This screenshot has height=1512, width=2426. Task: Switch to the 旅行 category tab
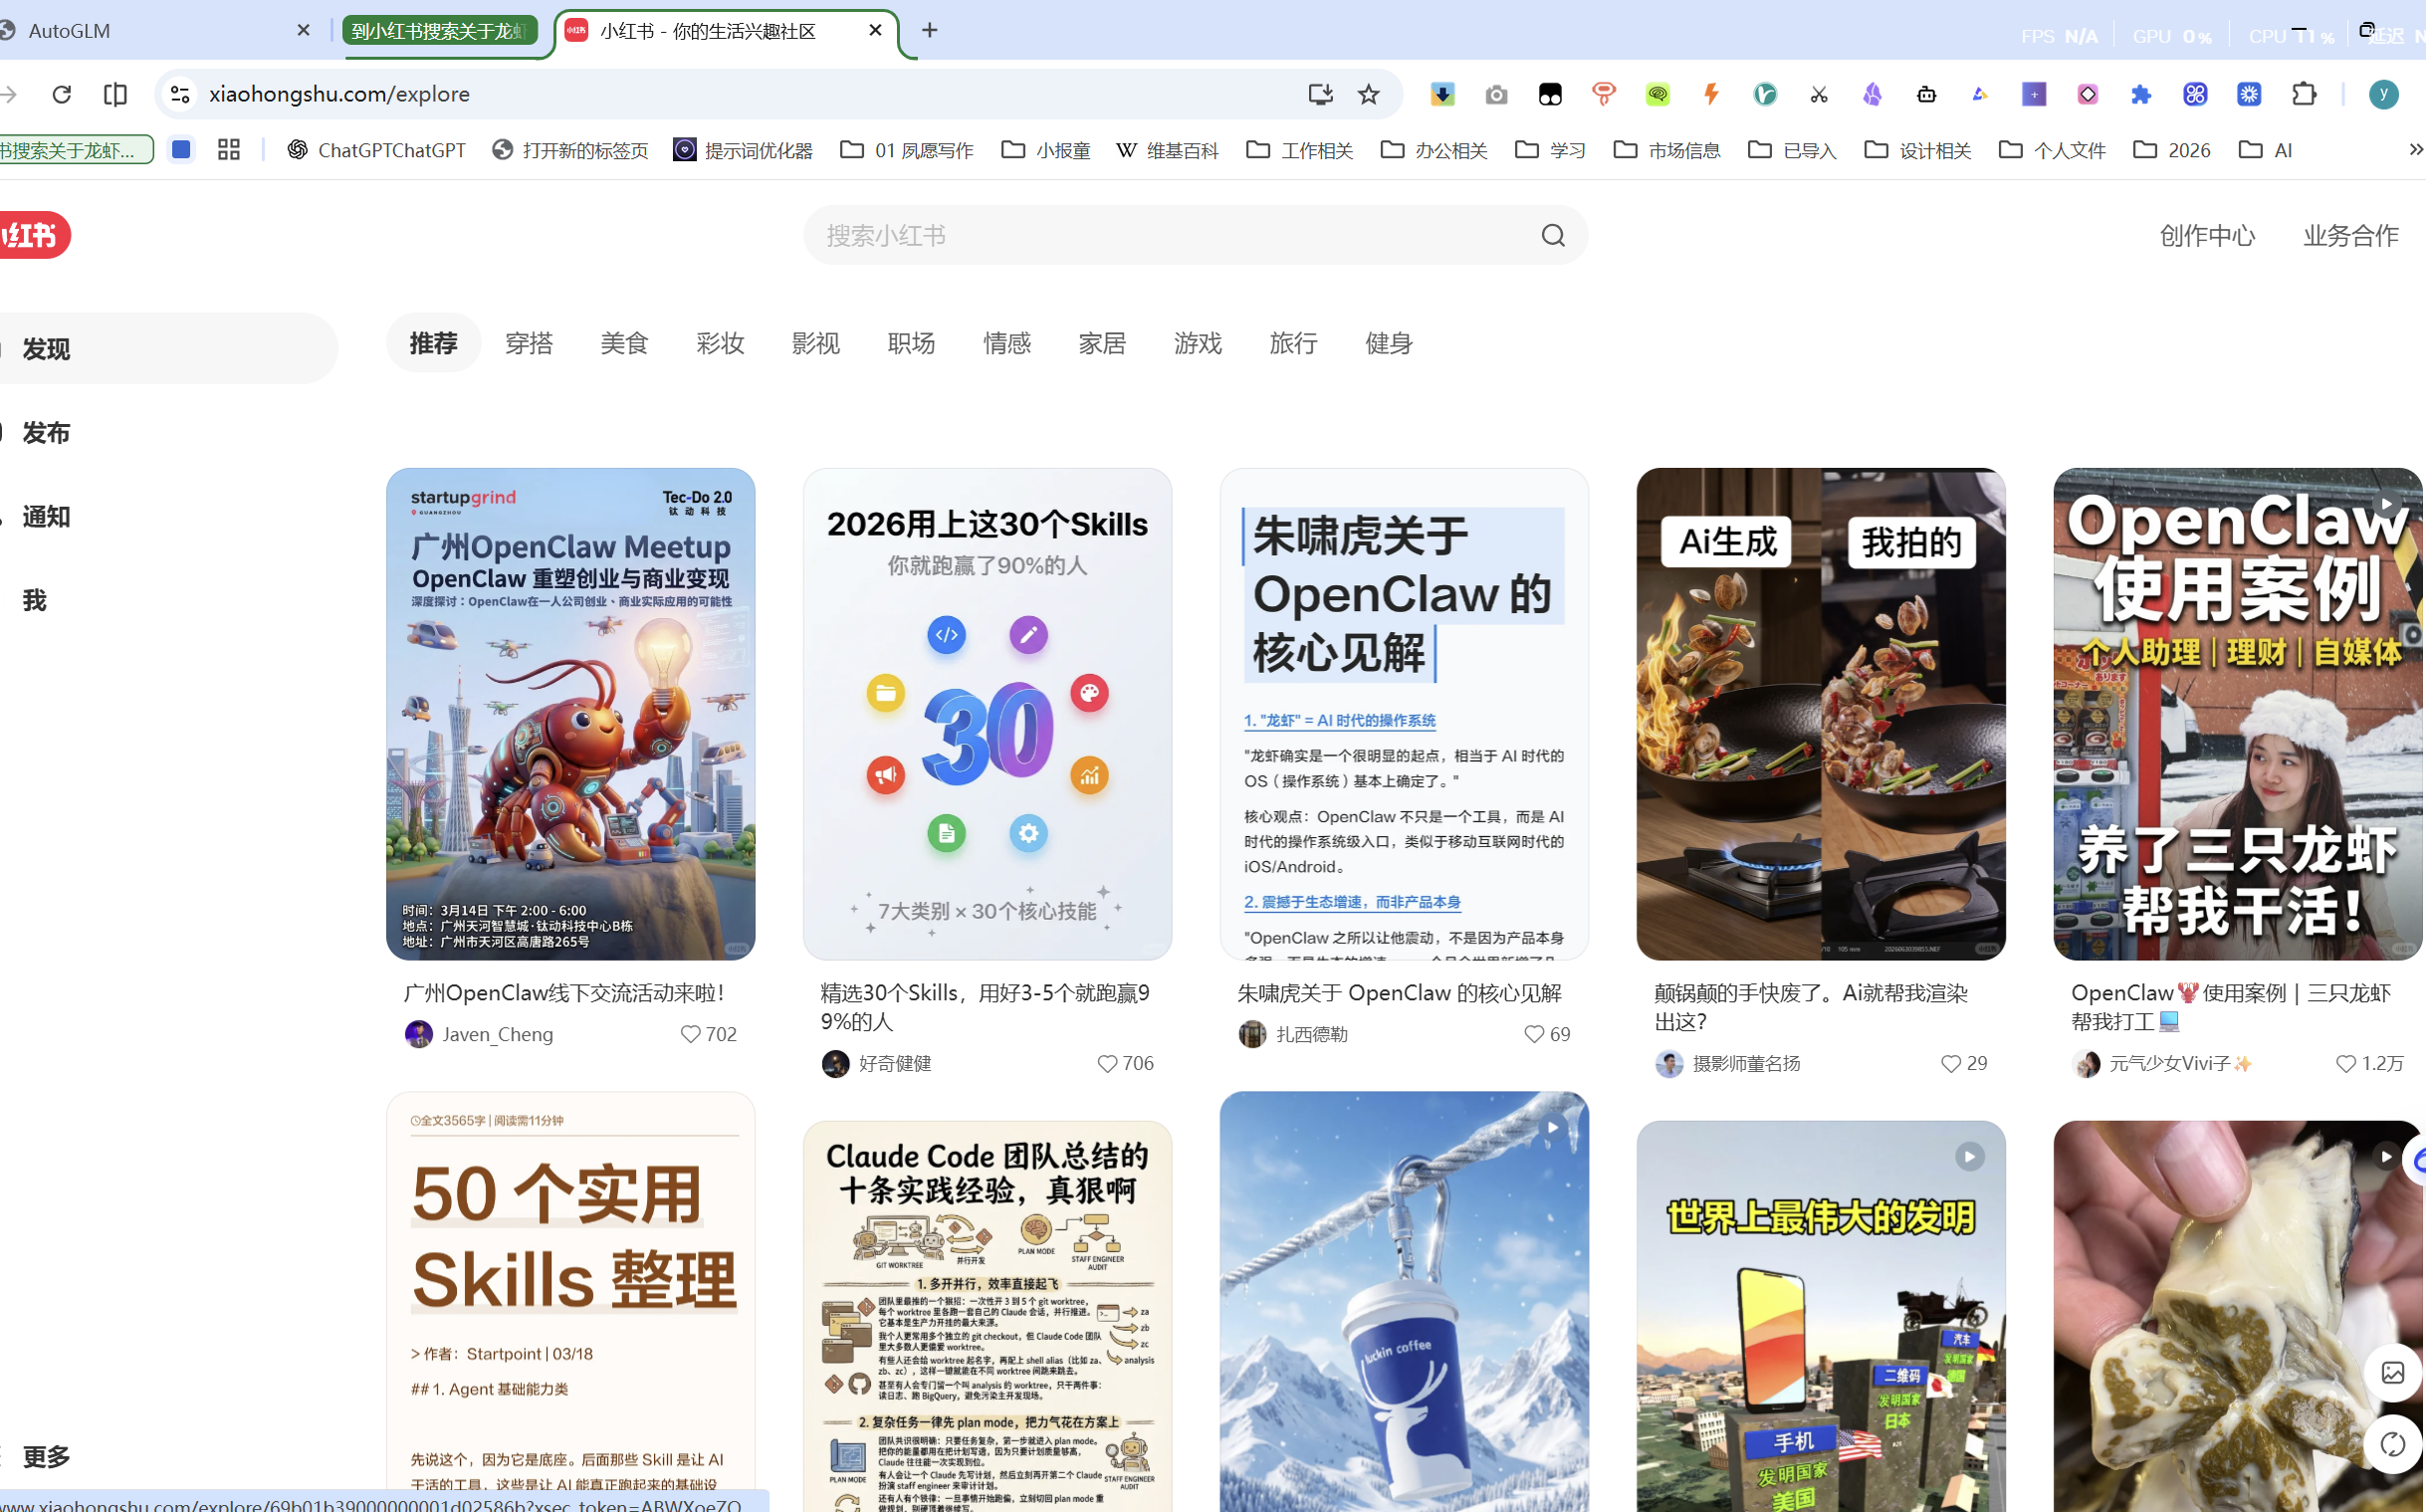click(x=1292, y=344)
